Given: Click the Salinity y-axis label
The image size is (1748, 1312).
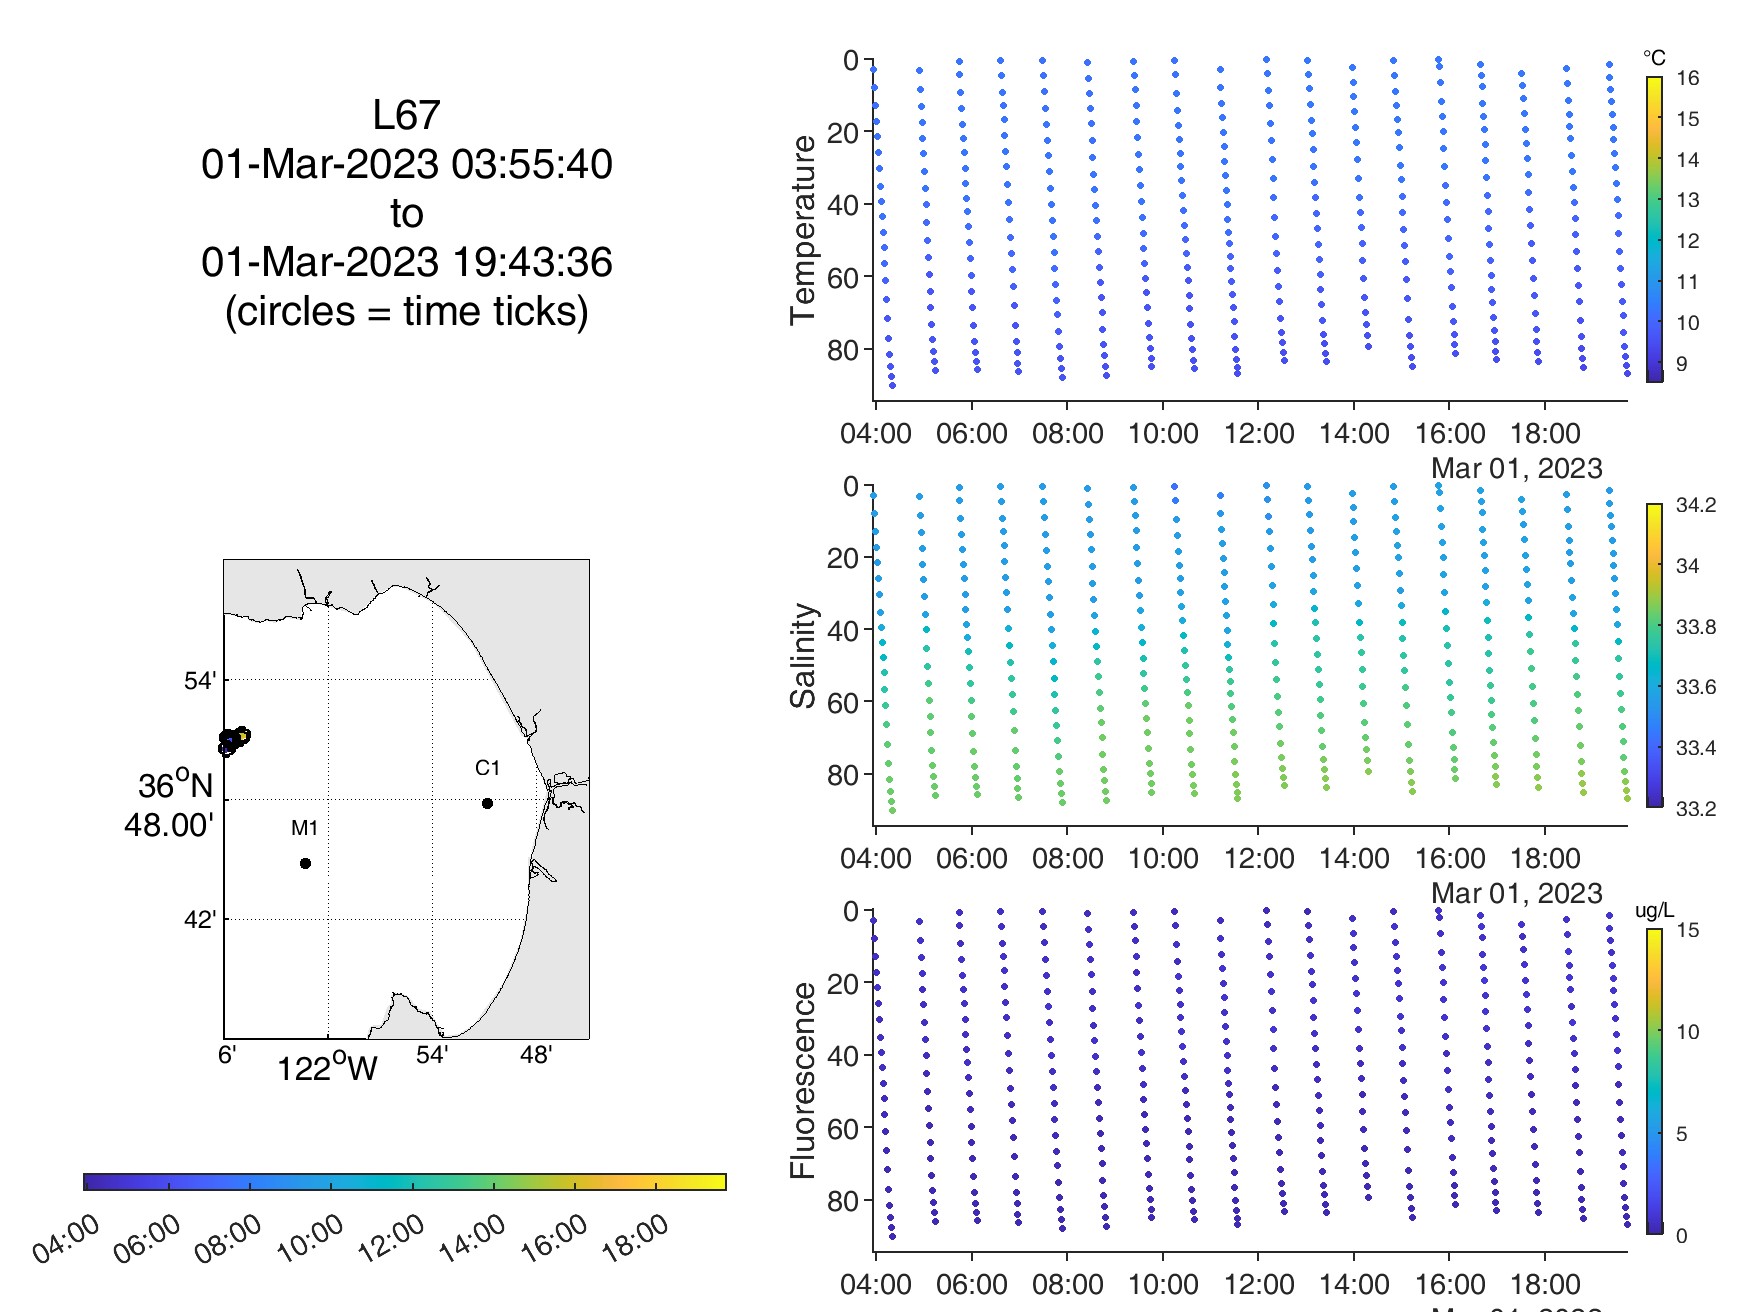Looking at the screenshot, I should [803, 655].
